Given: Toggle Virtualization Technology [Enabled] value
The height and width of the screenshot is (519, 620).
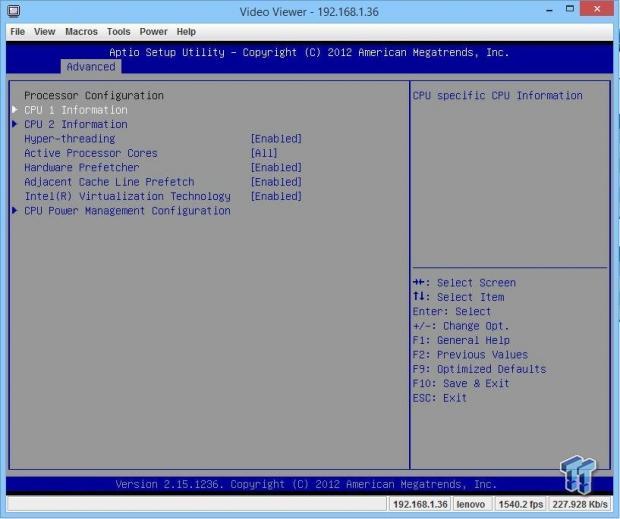Looking at the screenshot, I should pos(276,196).
